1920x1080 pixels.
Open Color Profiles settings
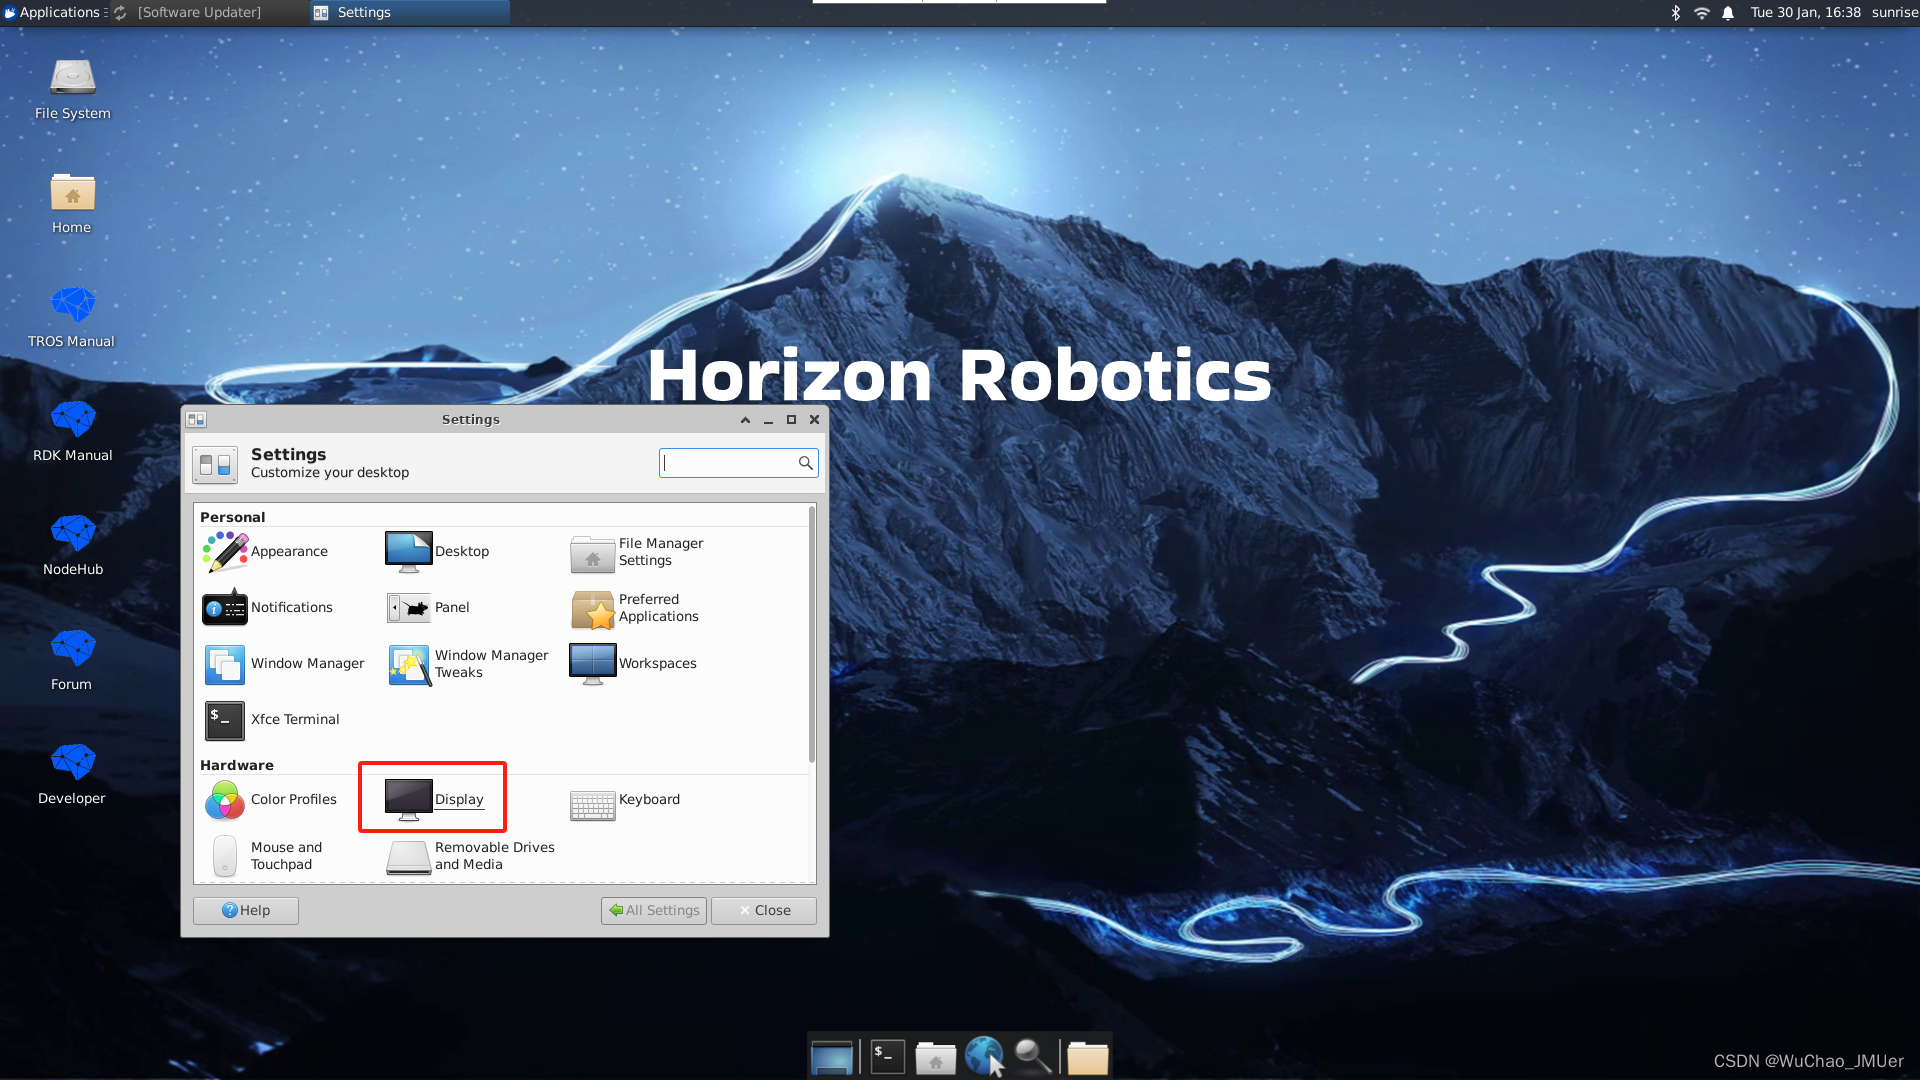tap(270, 799)
